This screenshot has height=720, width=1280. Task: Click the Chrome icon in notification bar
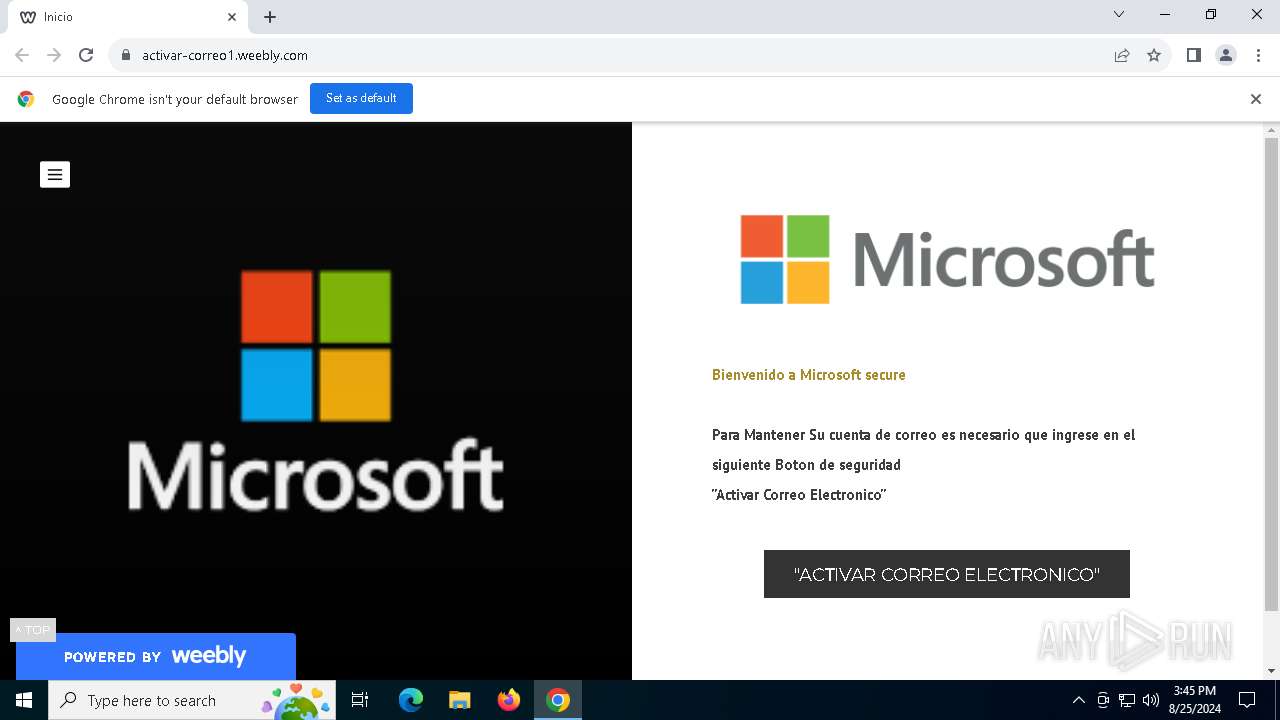[x=26, y=99]
